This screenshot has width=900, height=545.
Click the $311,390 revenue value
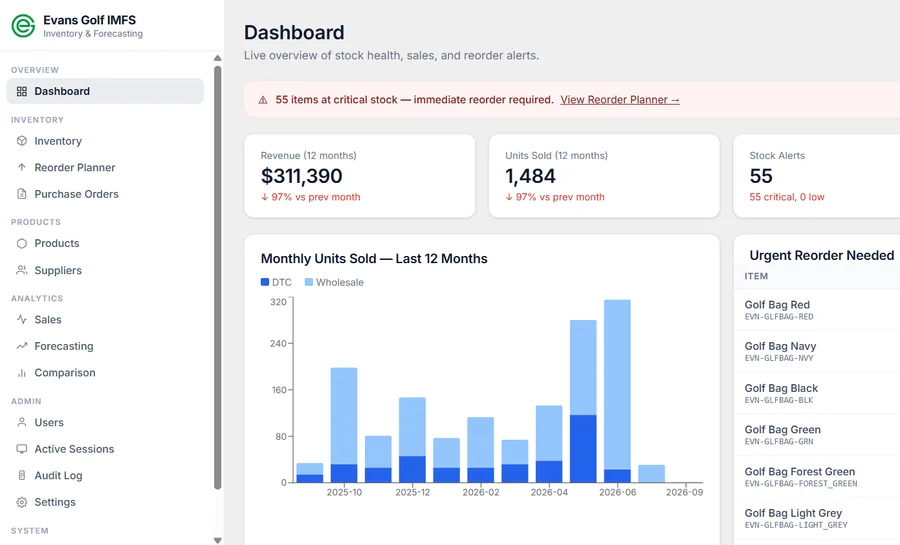(x=301, y=176)
